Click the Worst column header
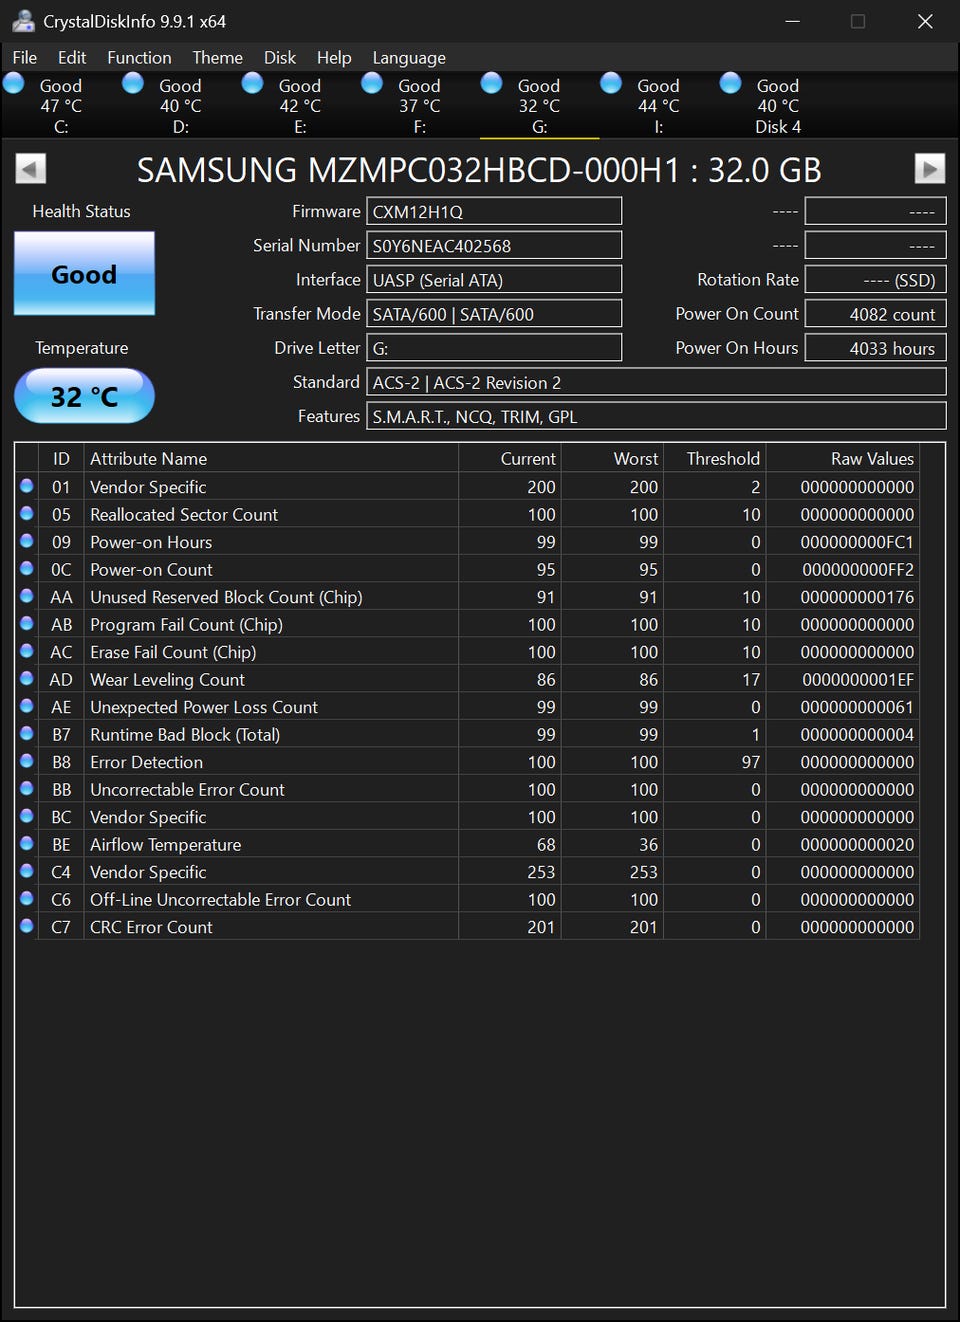 click(612, 458)
